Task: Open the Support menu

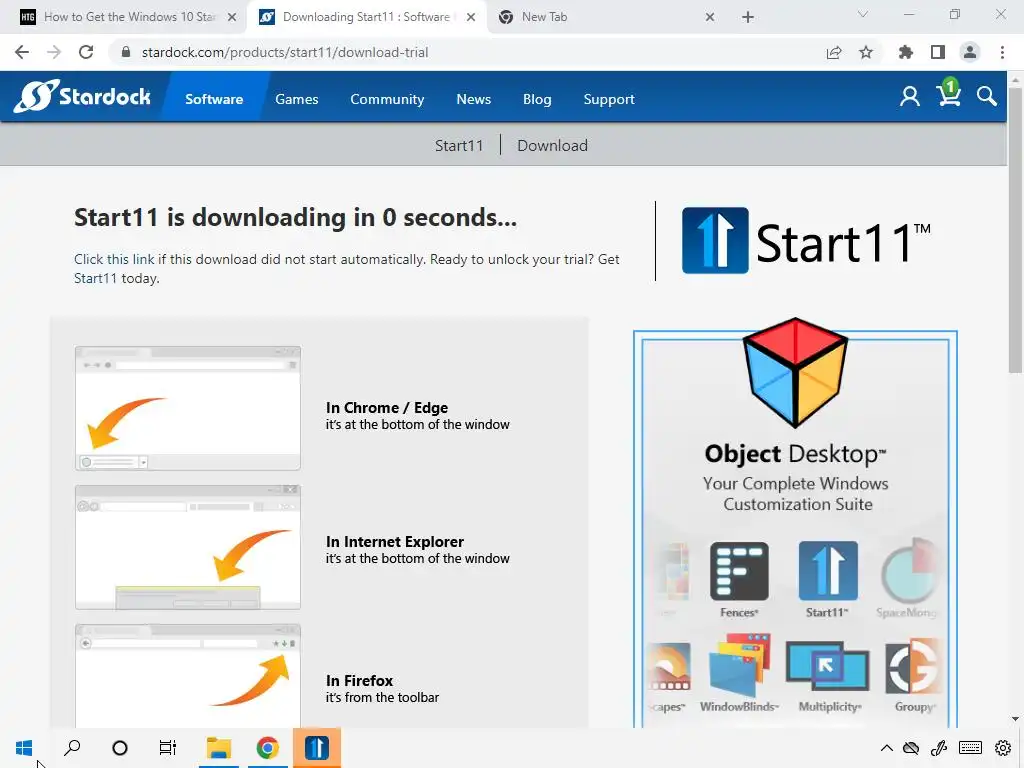Action: coord(609,99)
